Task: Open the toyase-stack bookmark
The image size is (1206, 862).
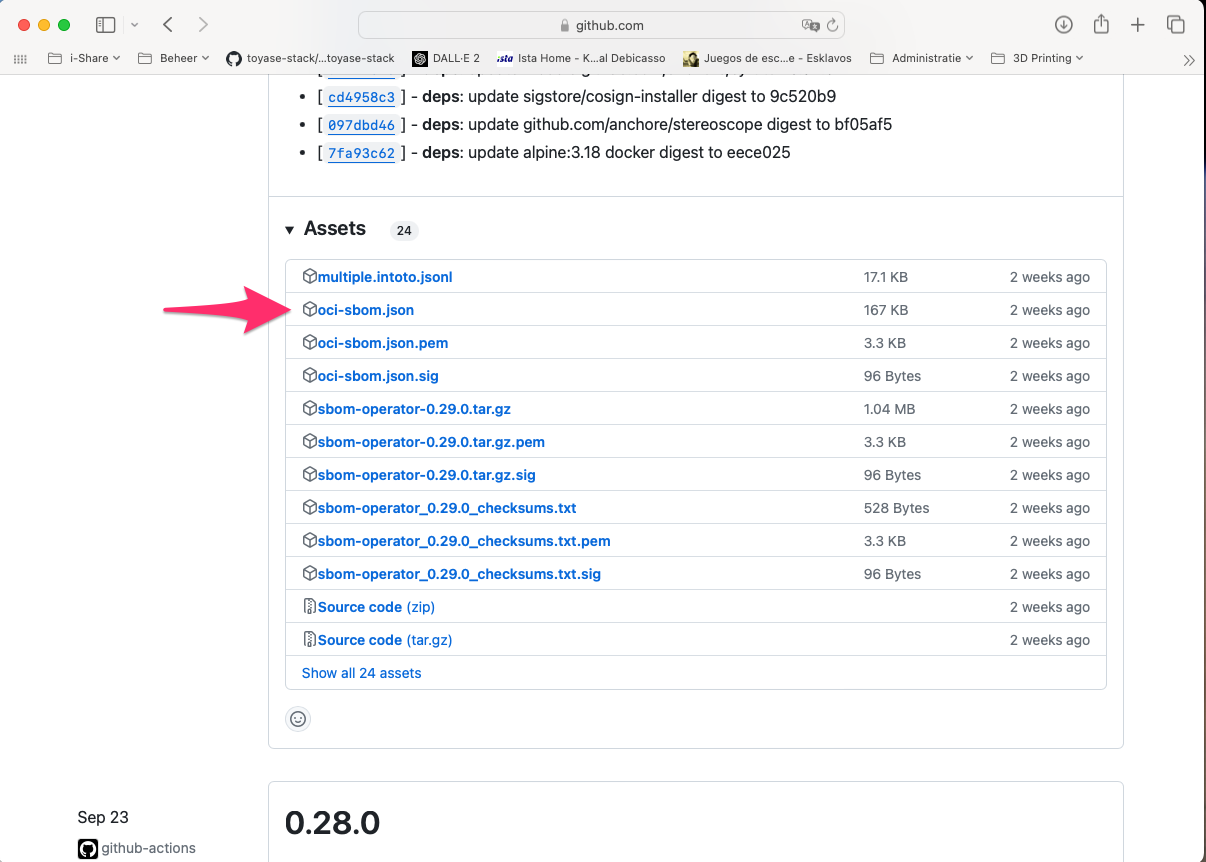Action: tap(311, 58)
